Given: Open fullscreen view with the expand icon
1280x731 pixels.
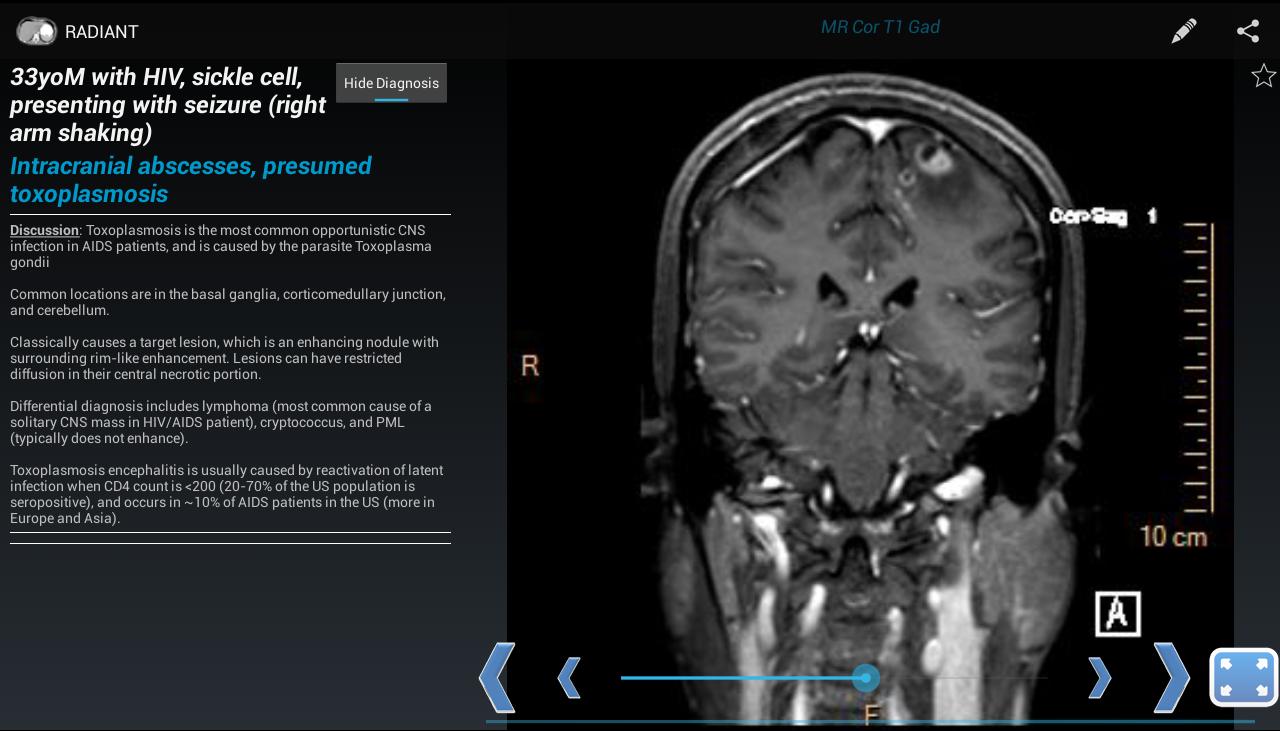Looking at the screenshot, I should 1244,677.
